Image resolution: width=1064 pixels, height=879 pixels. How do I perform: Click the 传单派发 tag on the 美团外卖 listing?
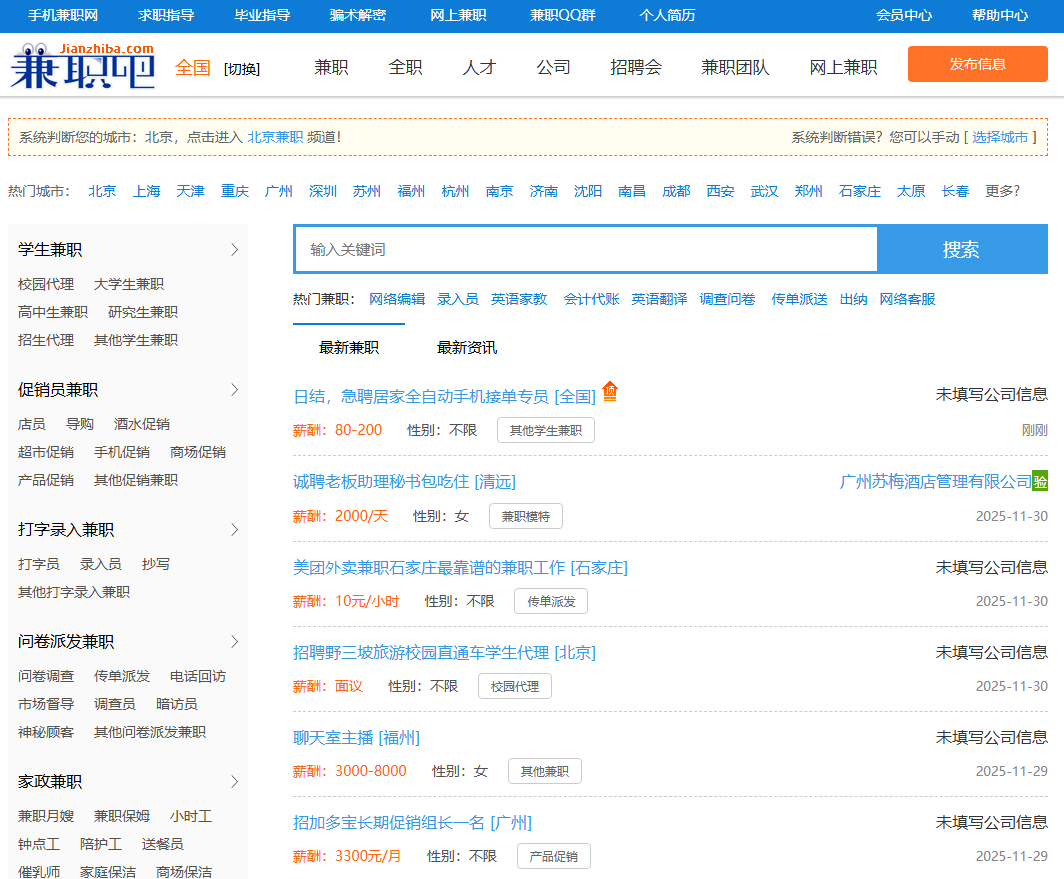(x=551, y=601)
